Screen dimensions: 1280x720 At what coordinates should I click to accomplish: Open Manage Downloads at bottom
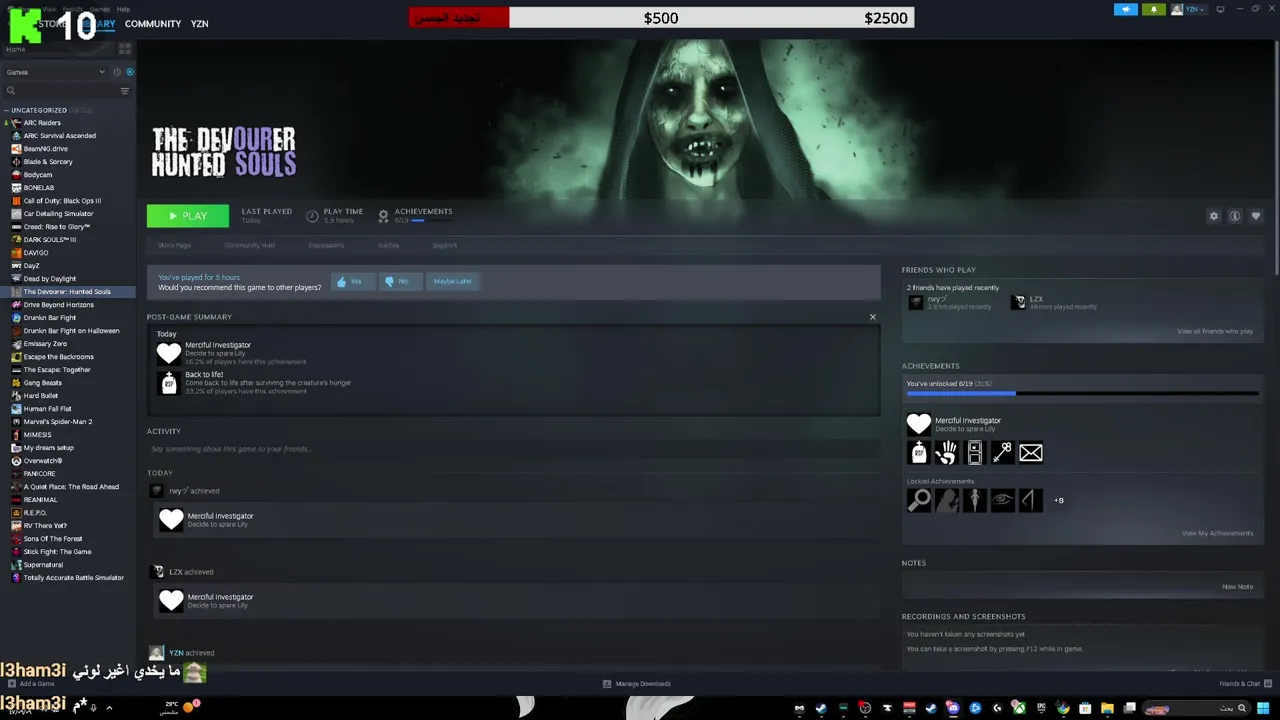(x=637, y=684)
